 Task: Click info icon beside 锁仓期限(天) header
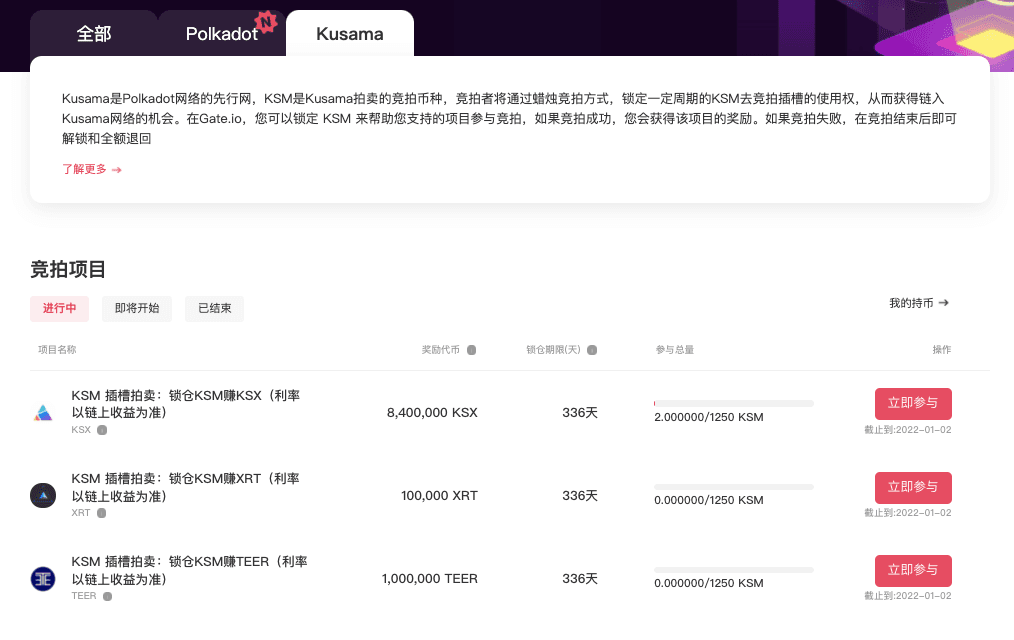point(592,350)
